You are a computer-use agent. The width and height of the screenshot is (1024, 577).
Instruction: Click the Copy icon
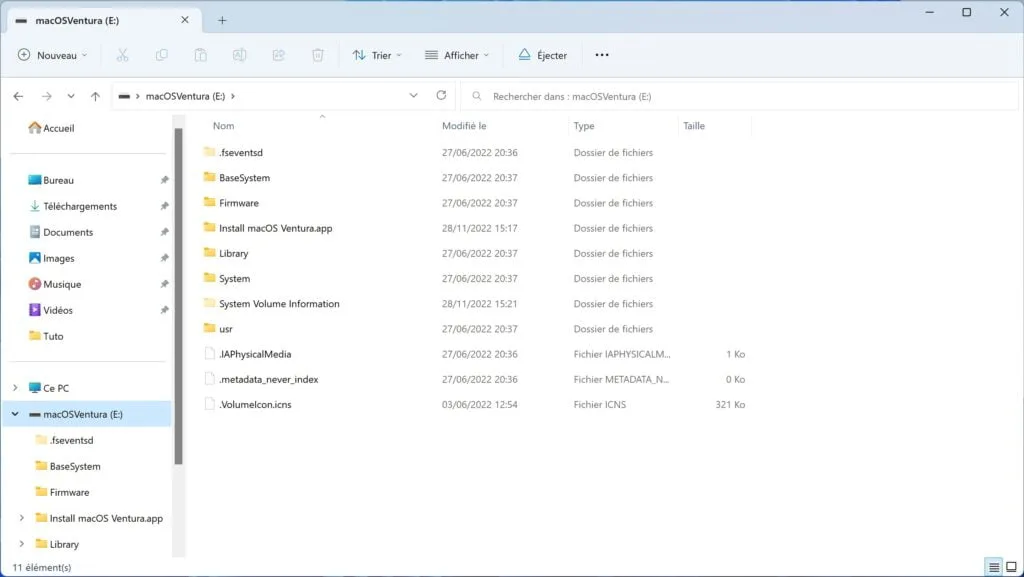point(162,55)
